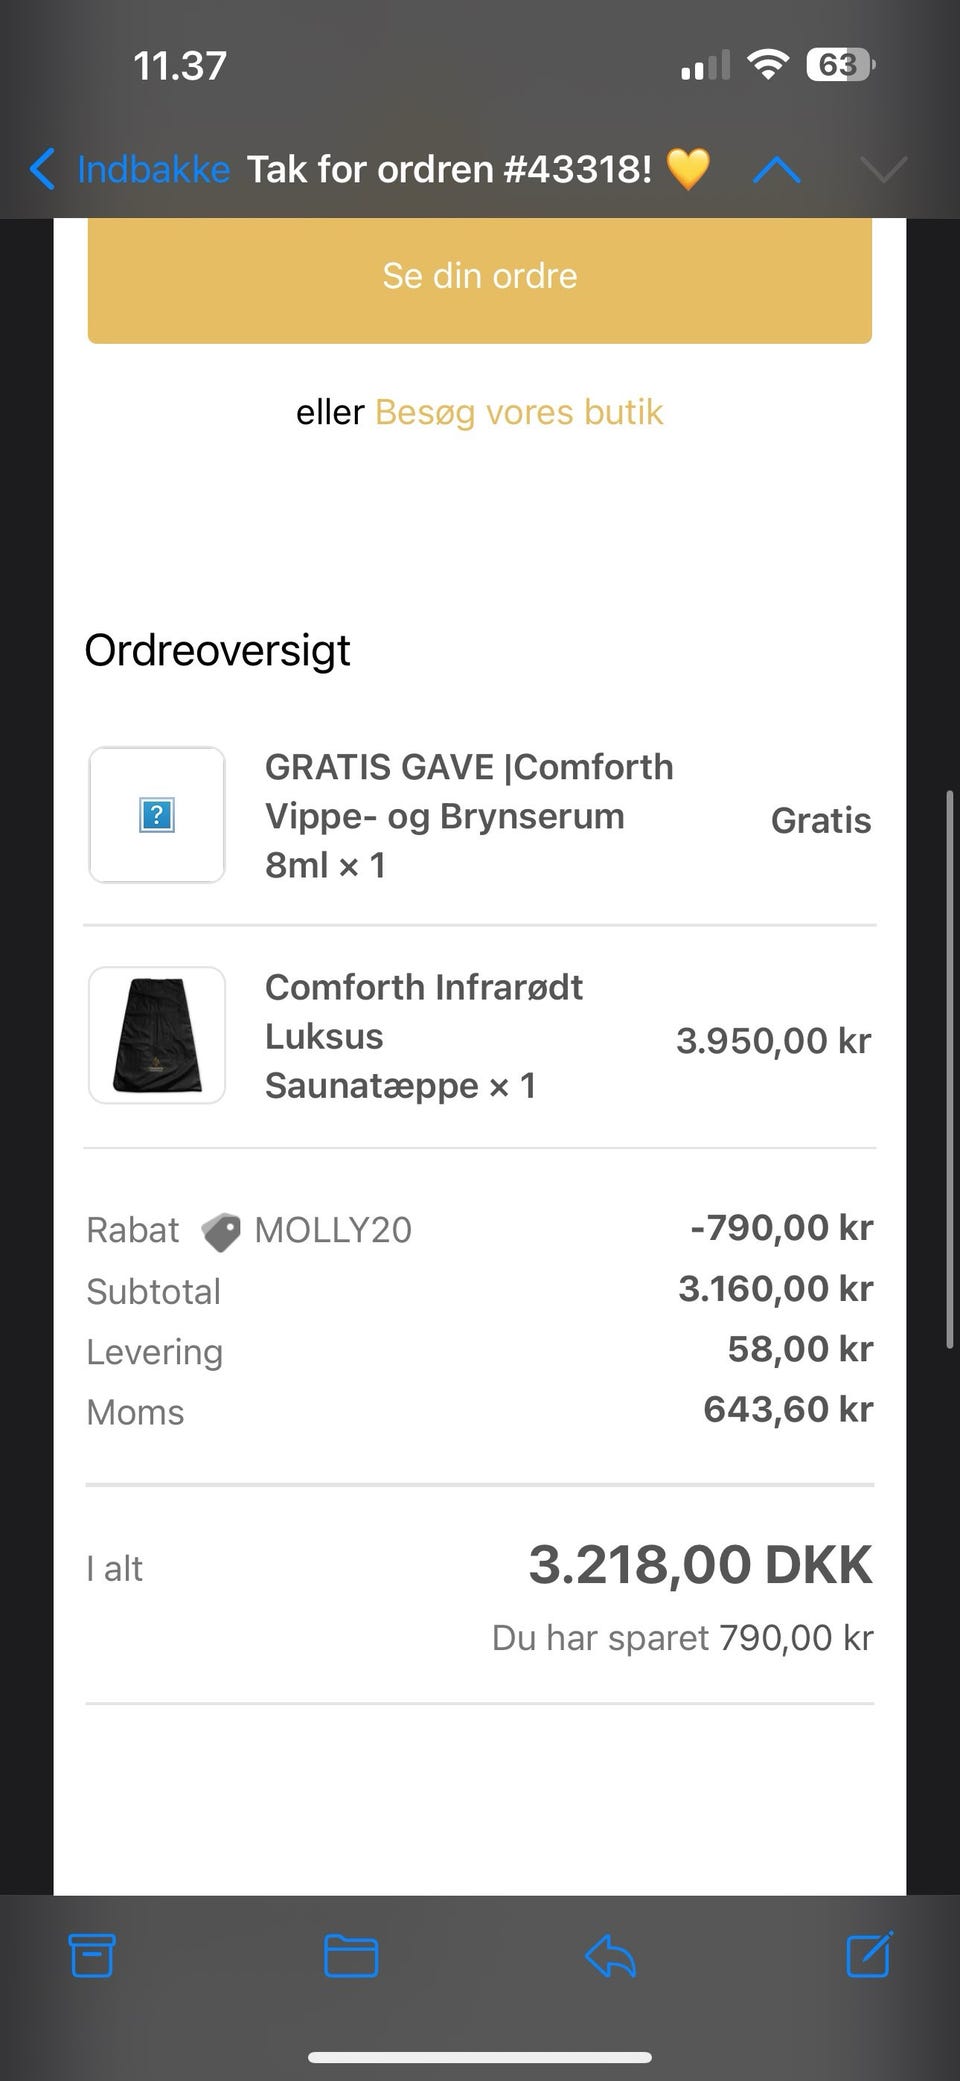Go to the next message with the down chevron
This screenshot has width=960, height=2081.
coord(883,171)
